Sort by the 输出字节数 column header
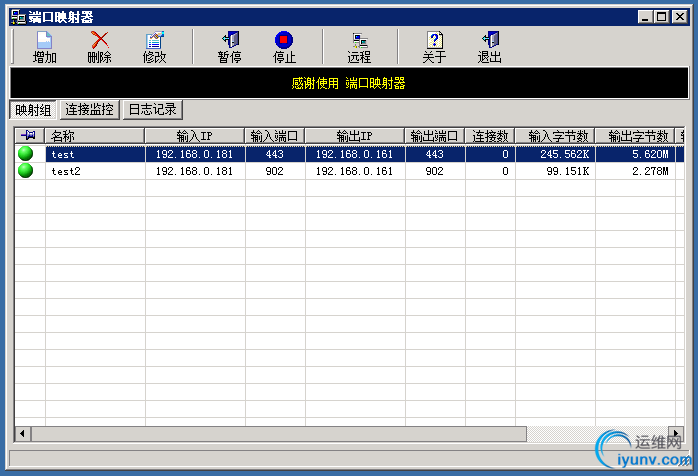Viewport: 698px width, 476px height. click(635, 136)
